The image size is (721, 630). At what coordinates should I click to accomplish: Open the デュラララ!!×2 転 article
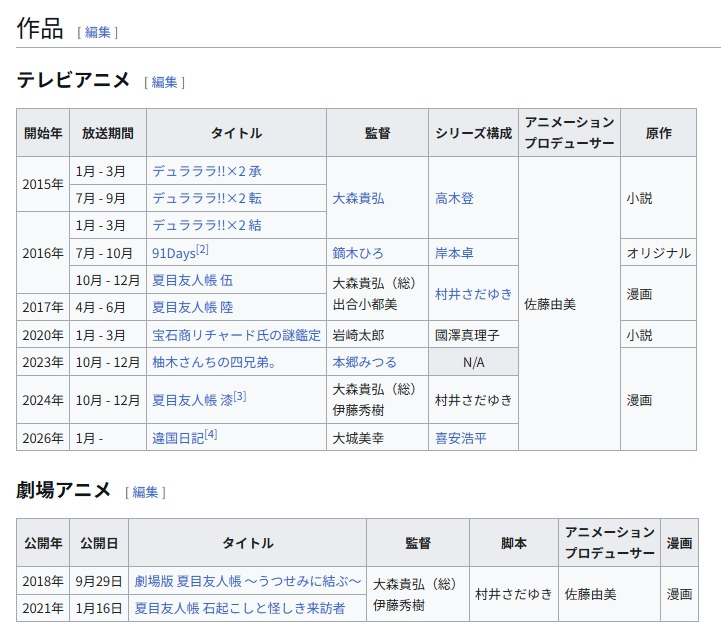(x=207, y=198)
